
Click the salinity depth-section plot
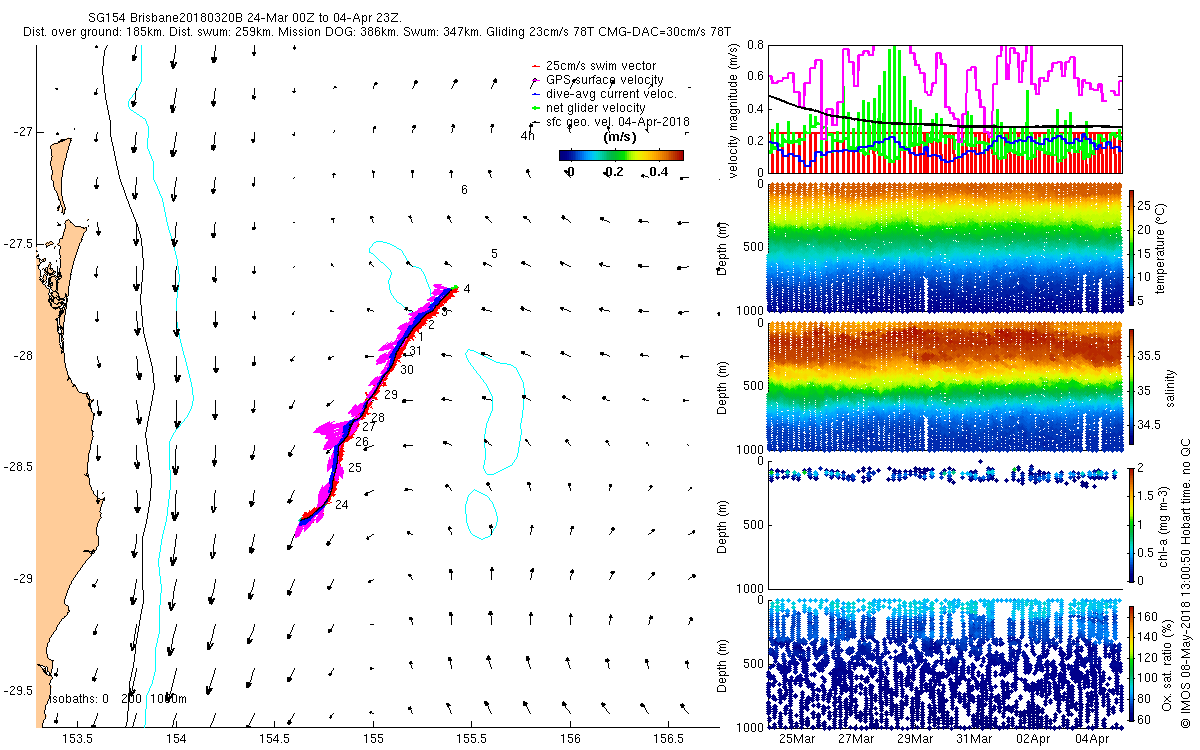pyautogui.click(x=945, y=387)
